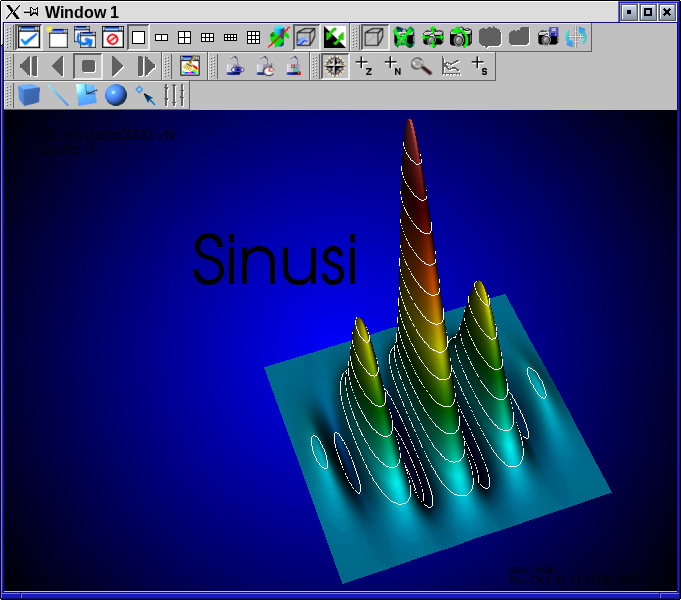Toggle the lock view icon

click(235, 67)
